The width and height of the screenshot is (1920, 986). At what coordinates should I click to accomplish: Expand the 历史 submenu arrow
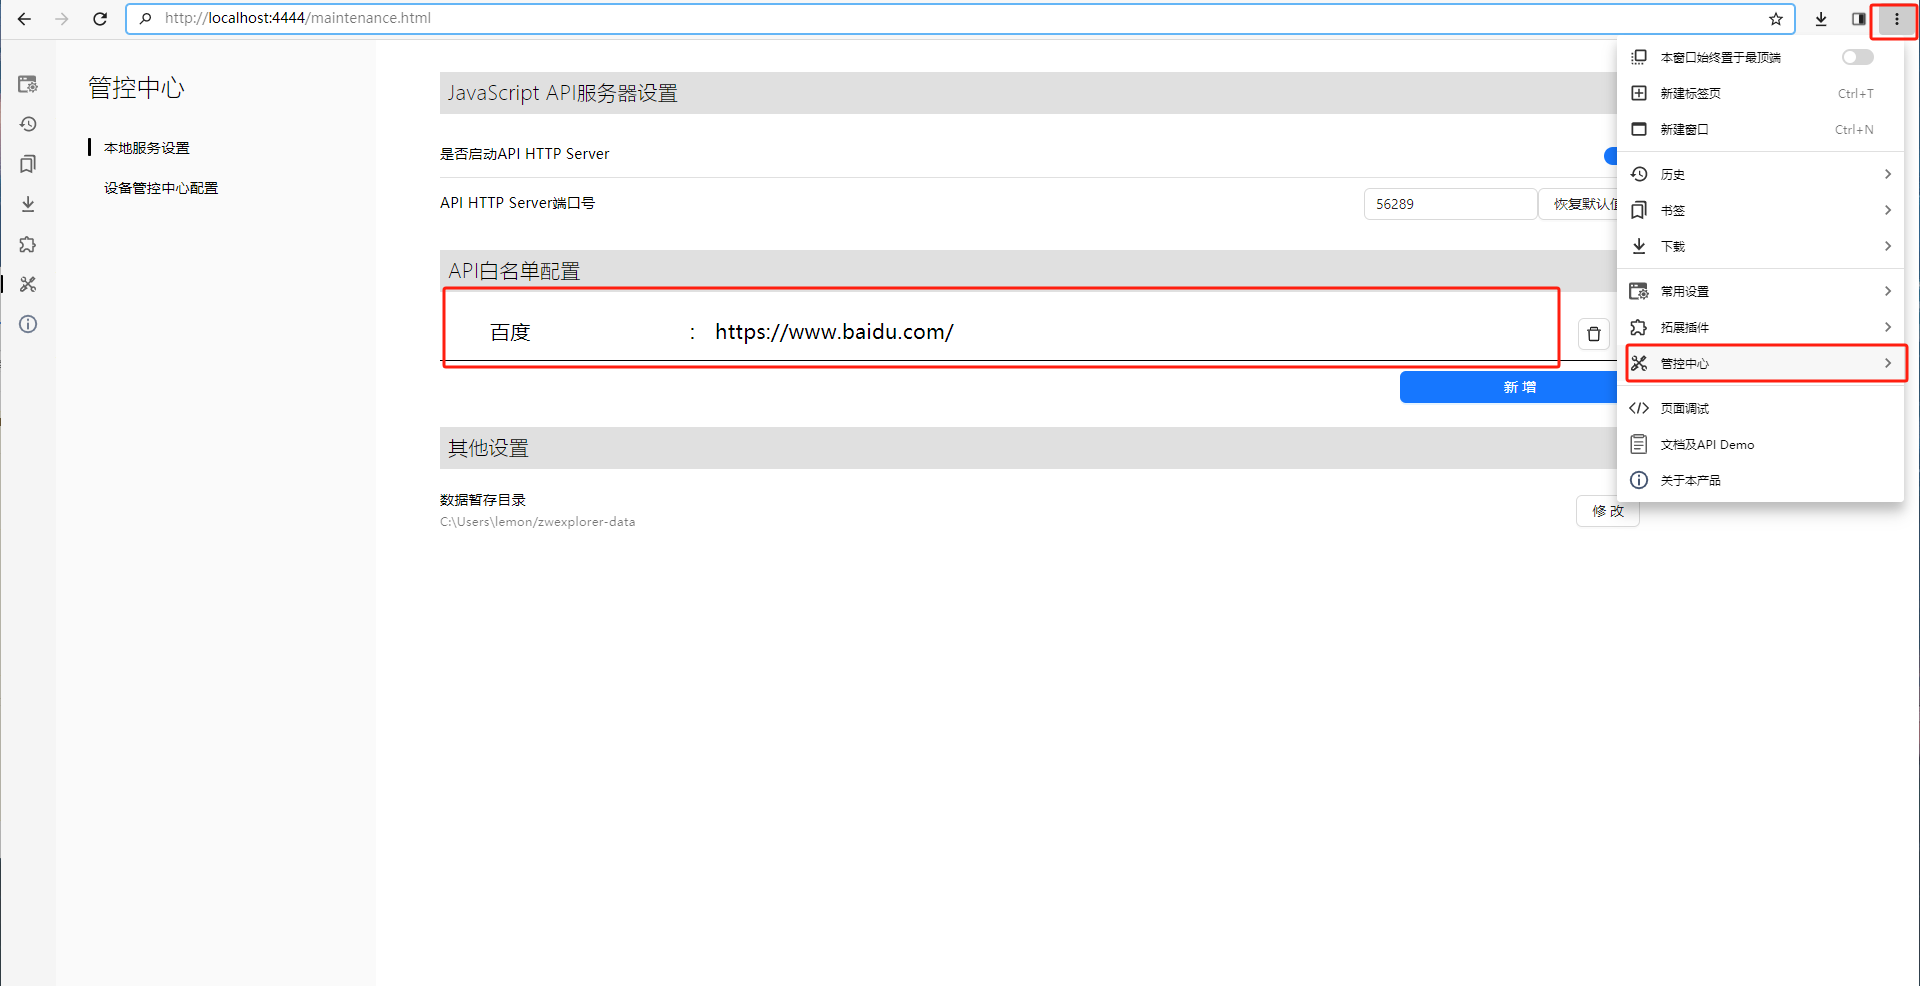pyautogui.click(x=1887, y=174)
